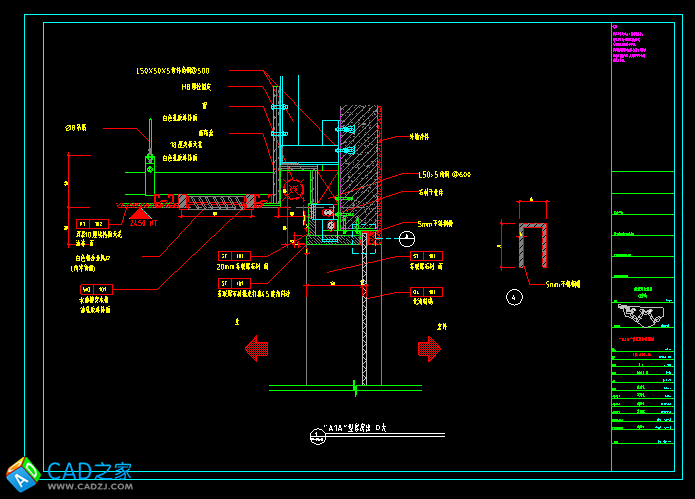695x499 pixels.
Task: Select the red circular bolt section symbol
Action: [294, 188]
